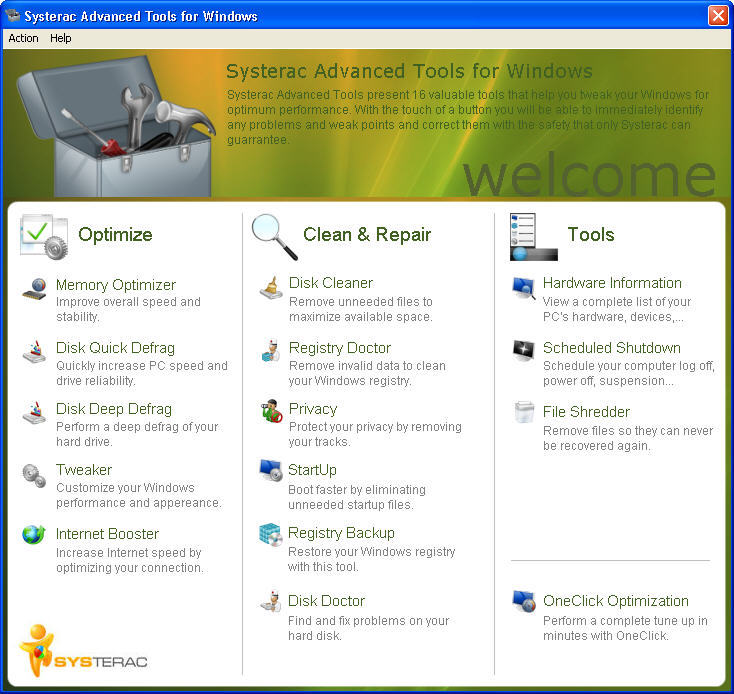Click the Optimize section heading

click(x=115, y=234)
